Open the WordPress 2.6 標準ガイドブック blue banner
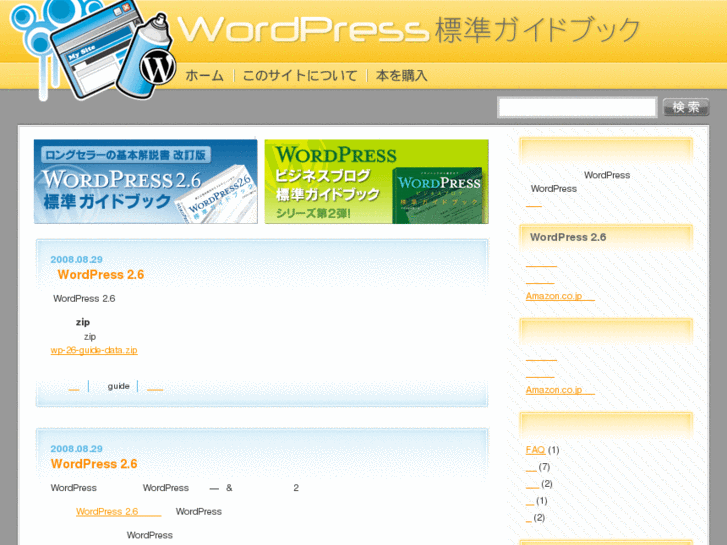Screen dimensions: 727x545 [x=146, y=181]
